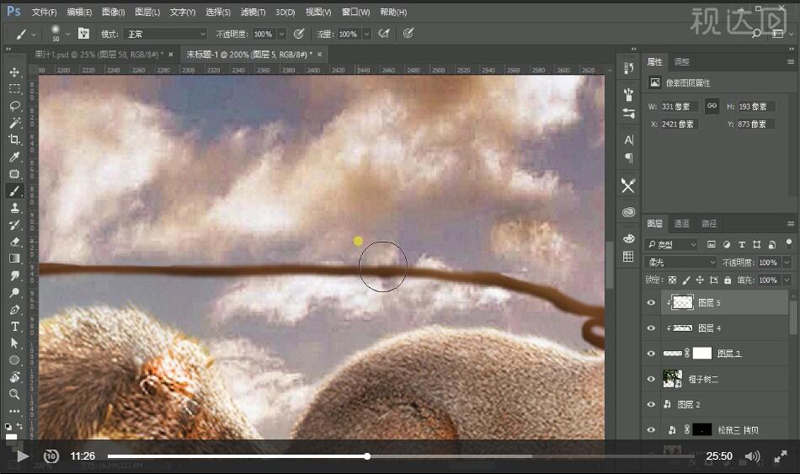Open the Creative Cloud Libraries panel icon
This screenshot has width=800, height=474.
pyautogui.click(x=629, y=212)
